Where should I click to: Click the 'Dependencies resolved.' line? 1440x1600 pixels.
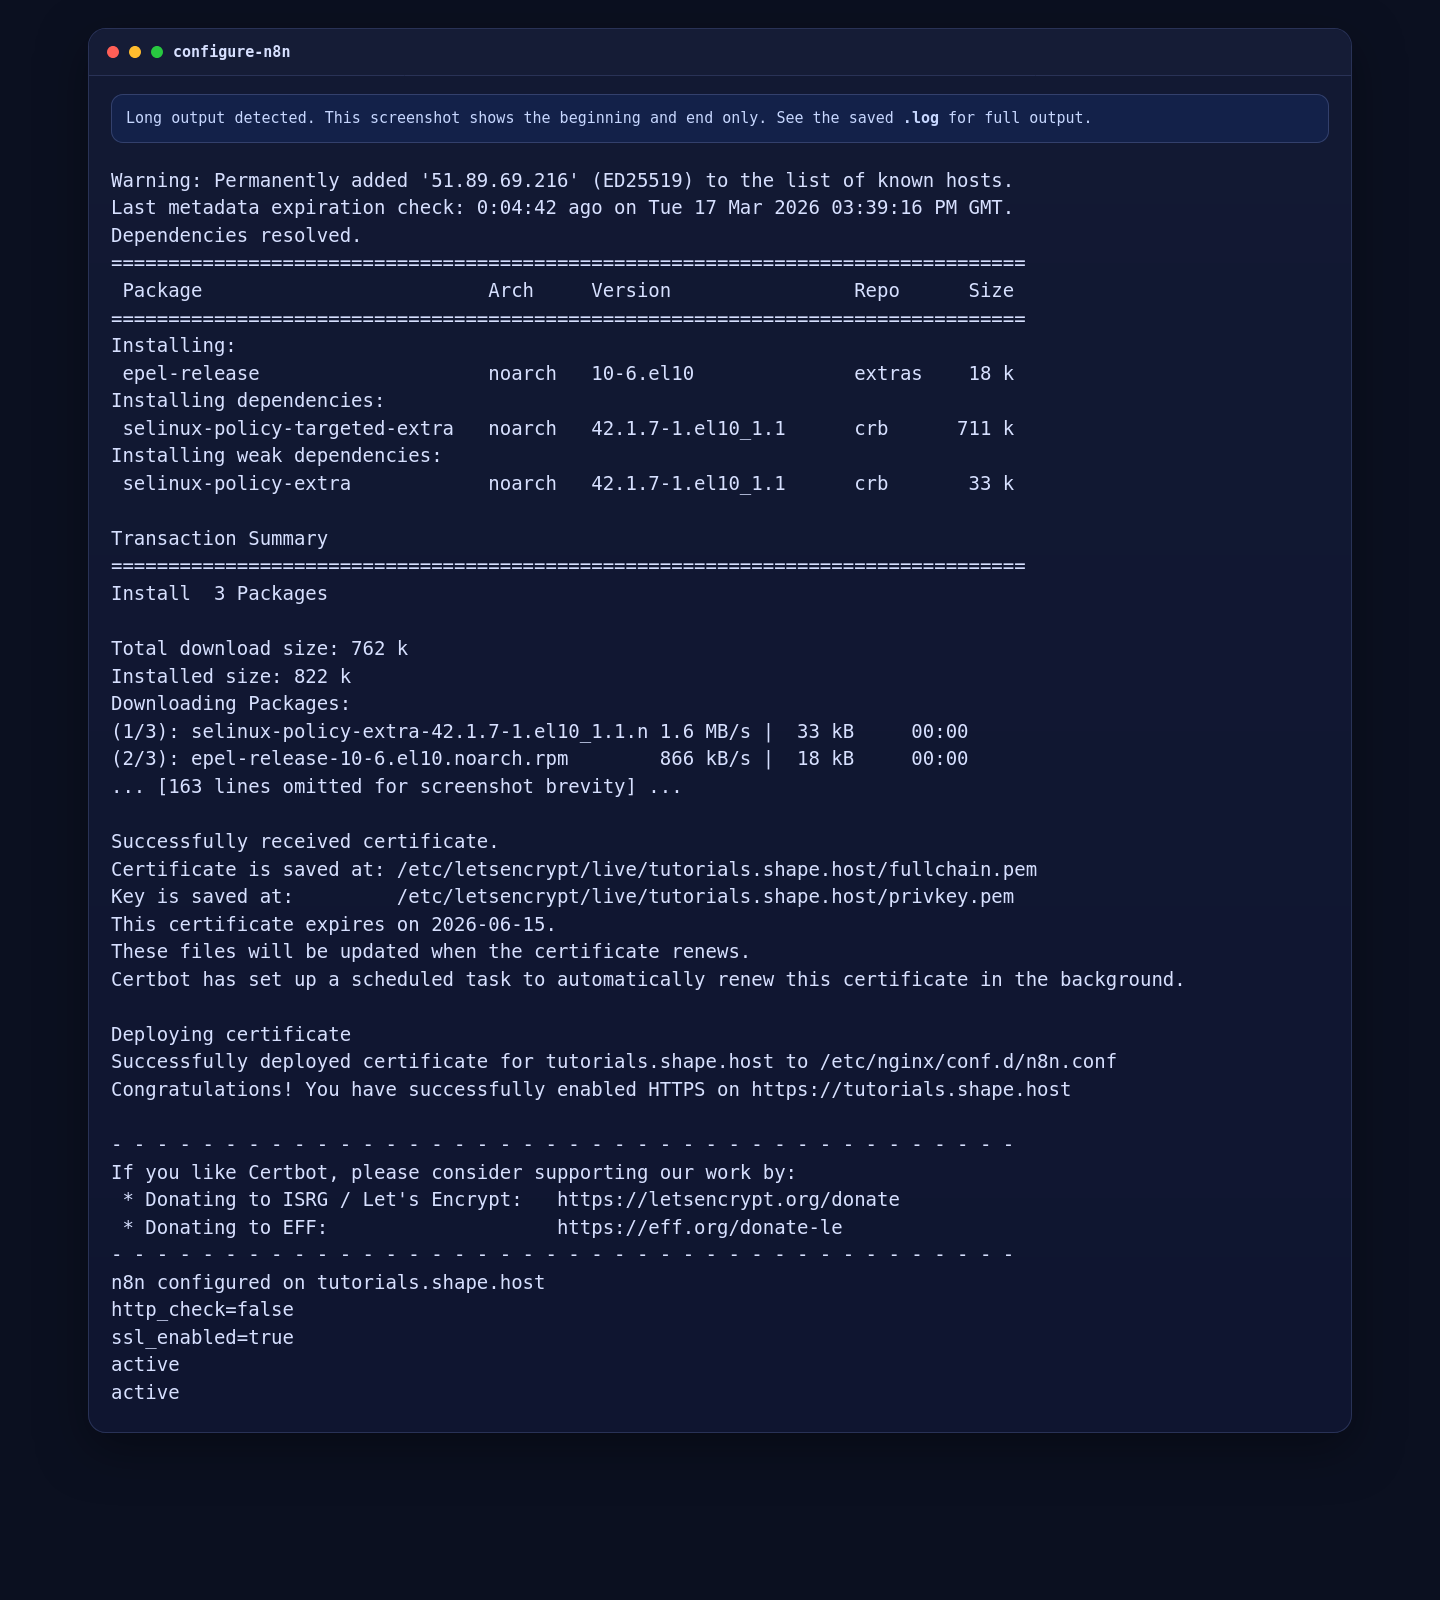coord(236,236)
